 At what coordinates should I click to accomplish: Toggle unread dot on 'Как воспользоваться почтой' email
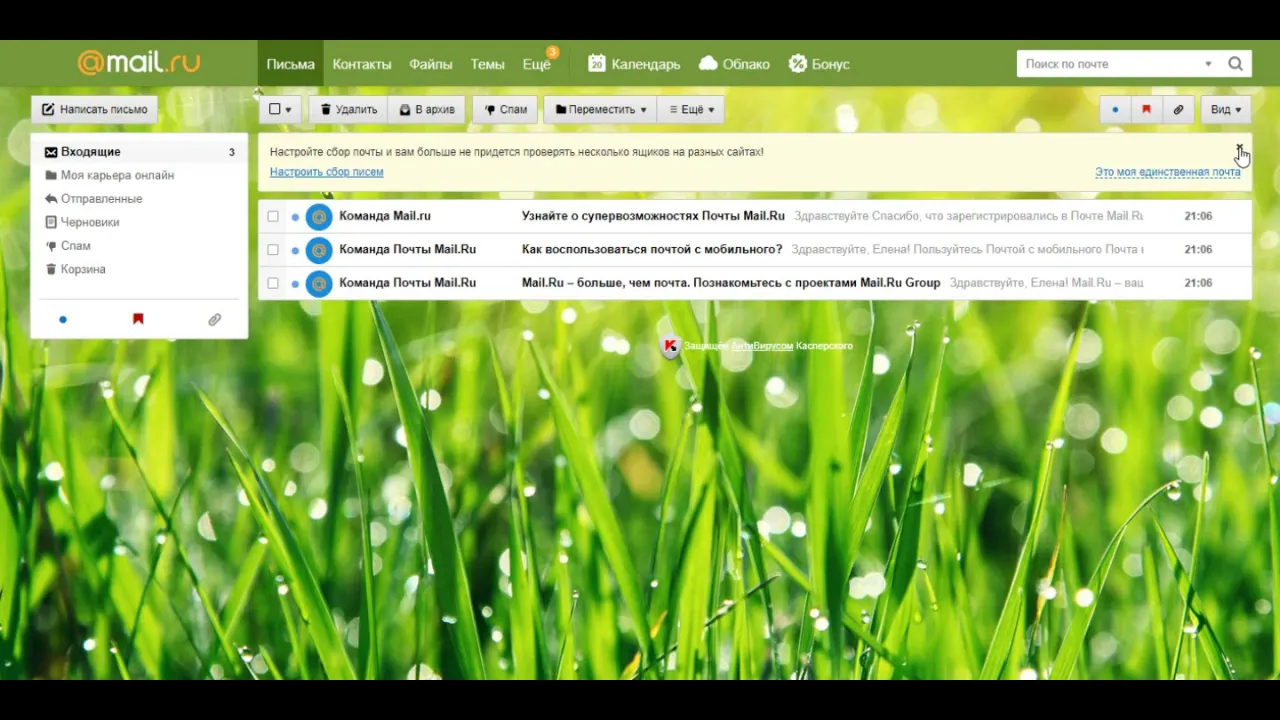point(295,250)
